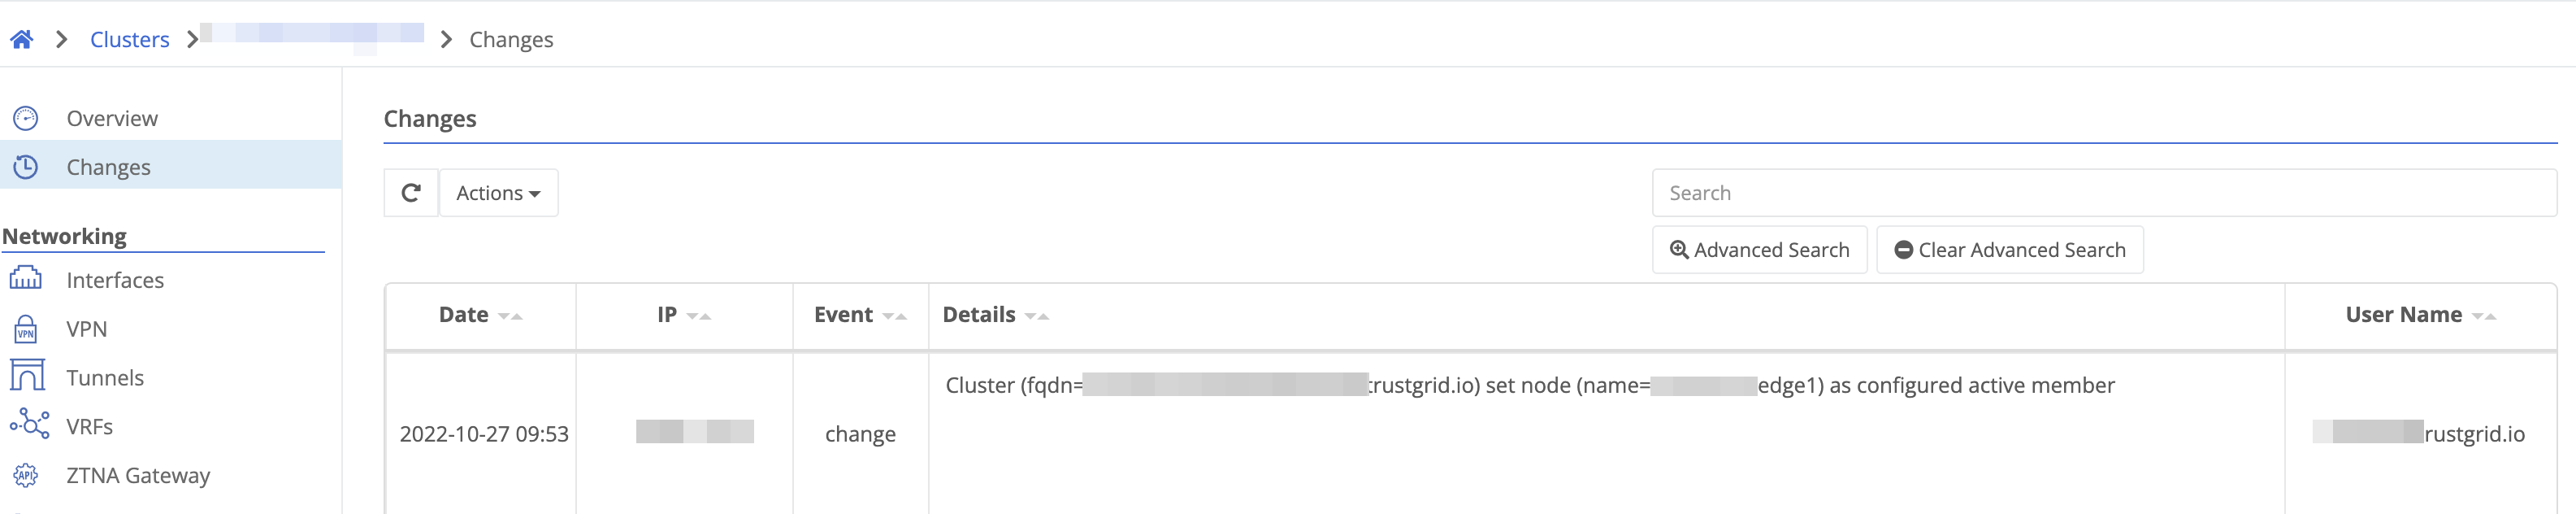
Task: Open the Overview gauge icon
Action: [x=26, y=118]
